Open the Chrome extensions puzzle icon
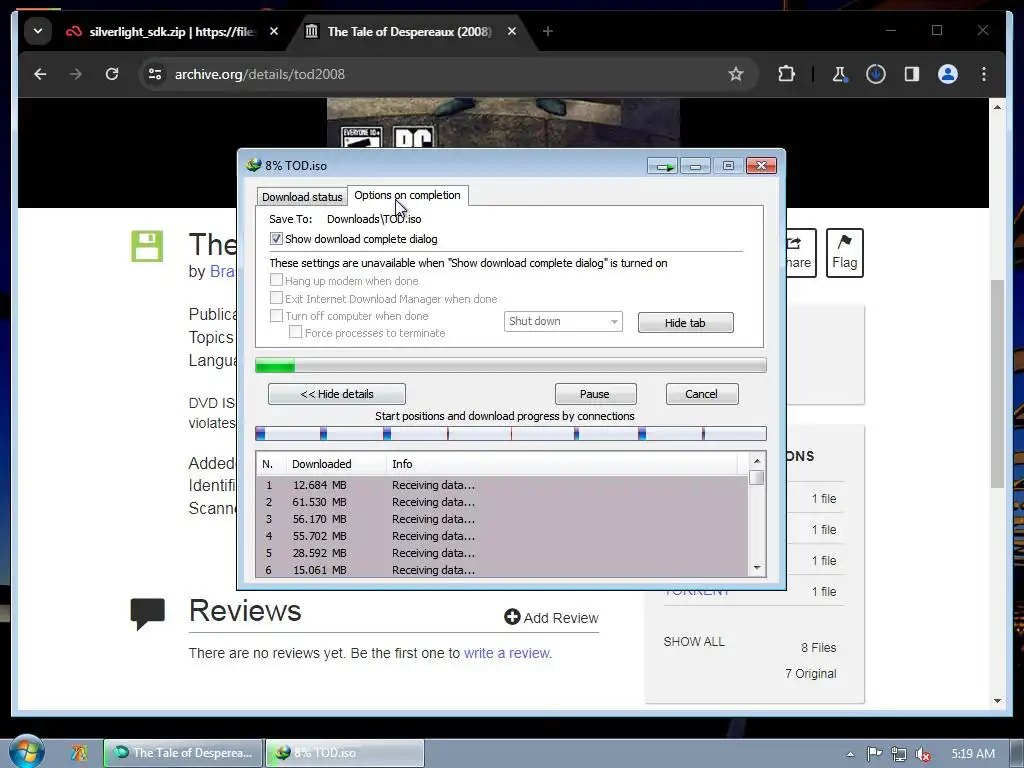 786,74
